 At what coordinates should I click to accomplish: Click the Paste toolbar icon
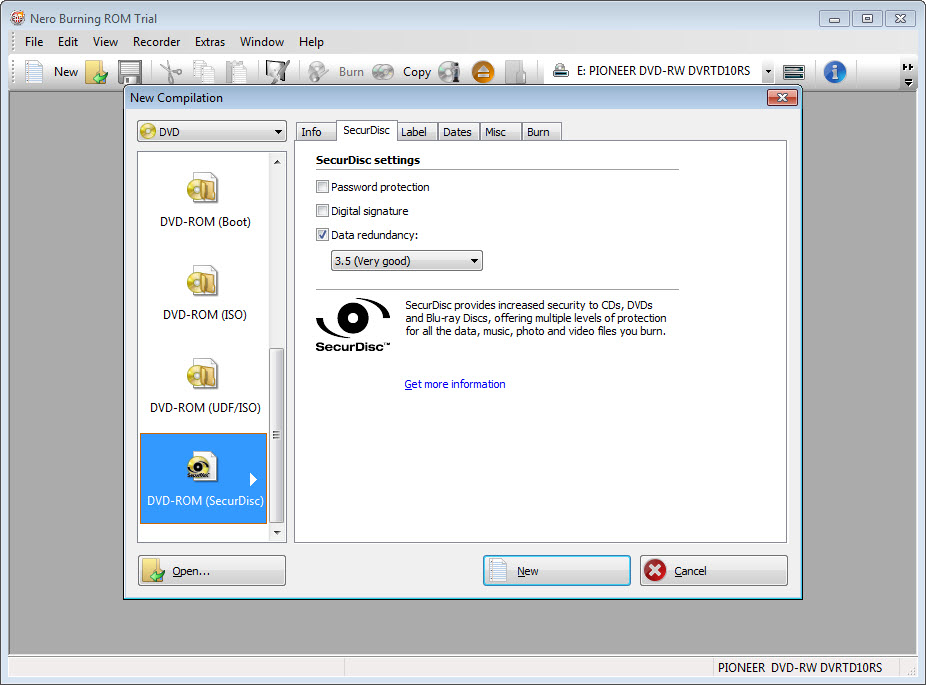point(236,71)
